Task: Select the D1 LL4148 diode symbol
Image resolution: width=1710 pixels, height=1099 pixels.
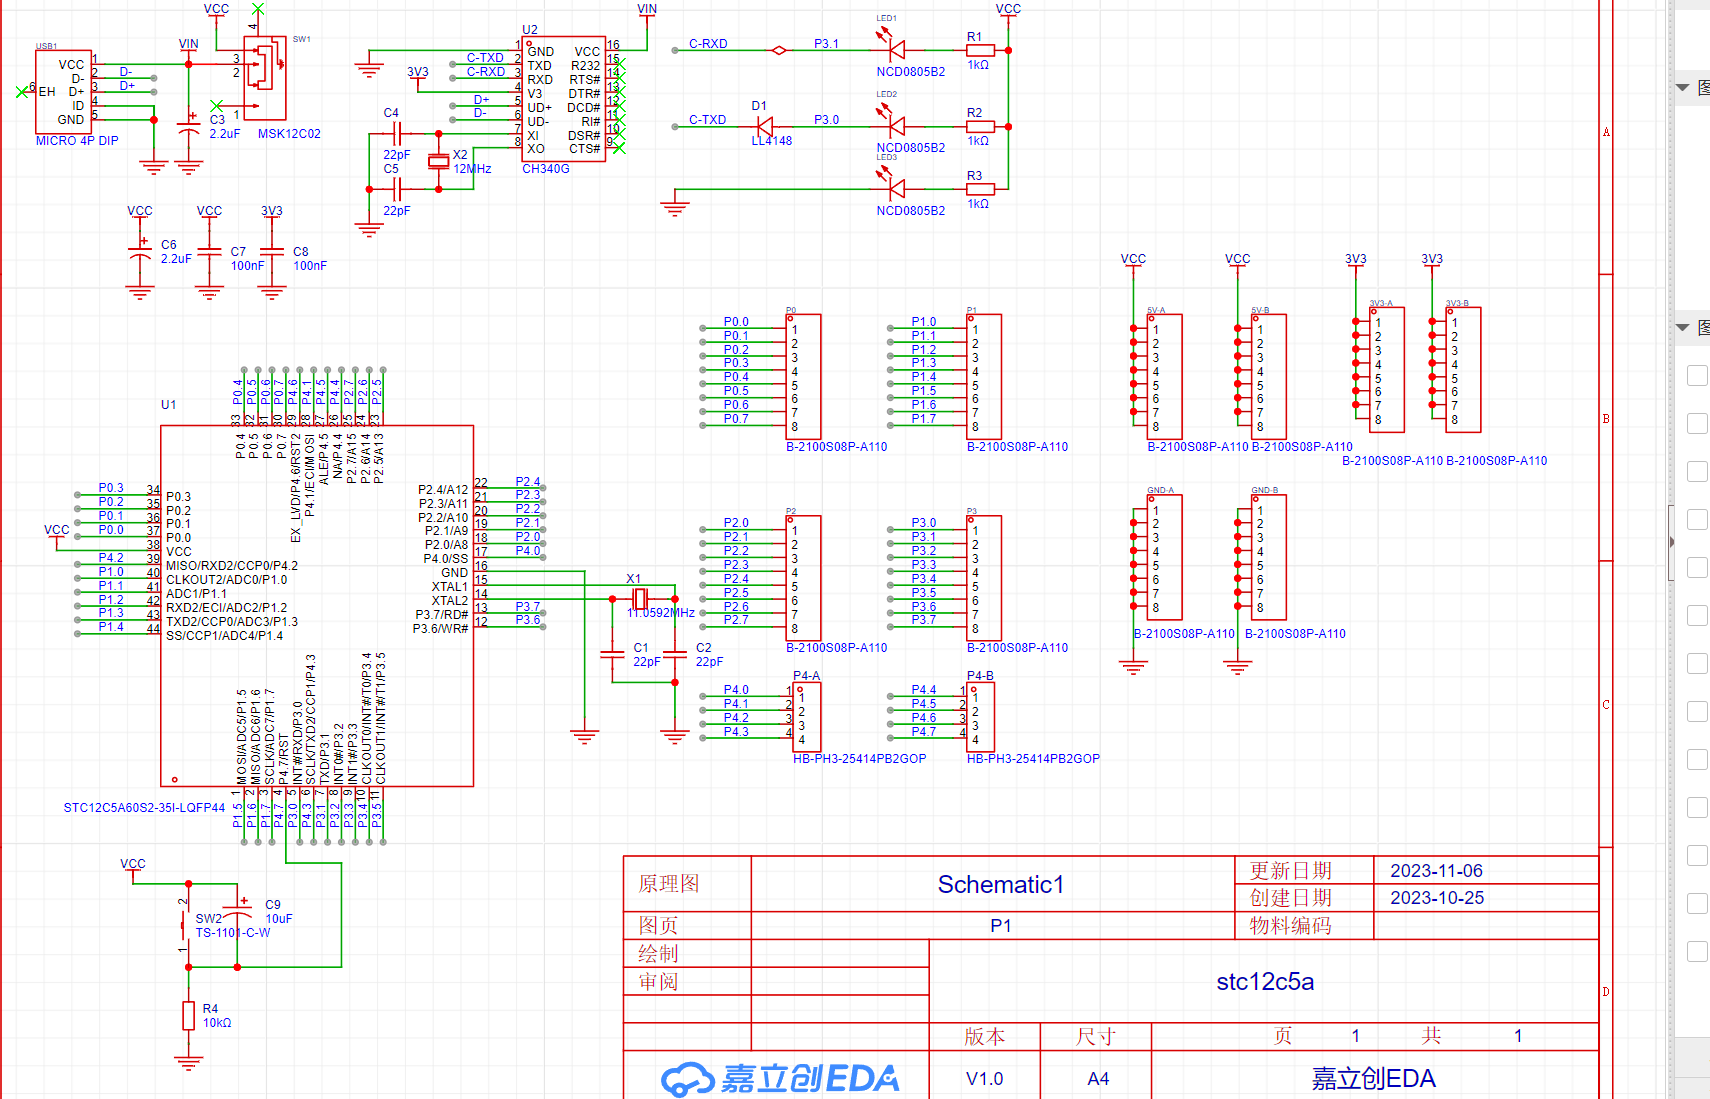Action: (765, 127)
